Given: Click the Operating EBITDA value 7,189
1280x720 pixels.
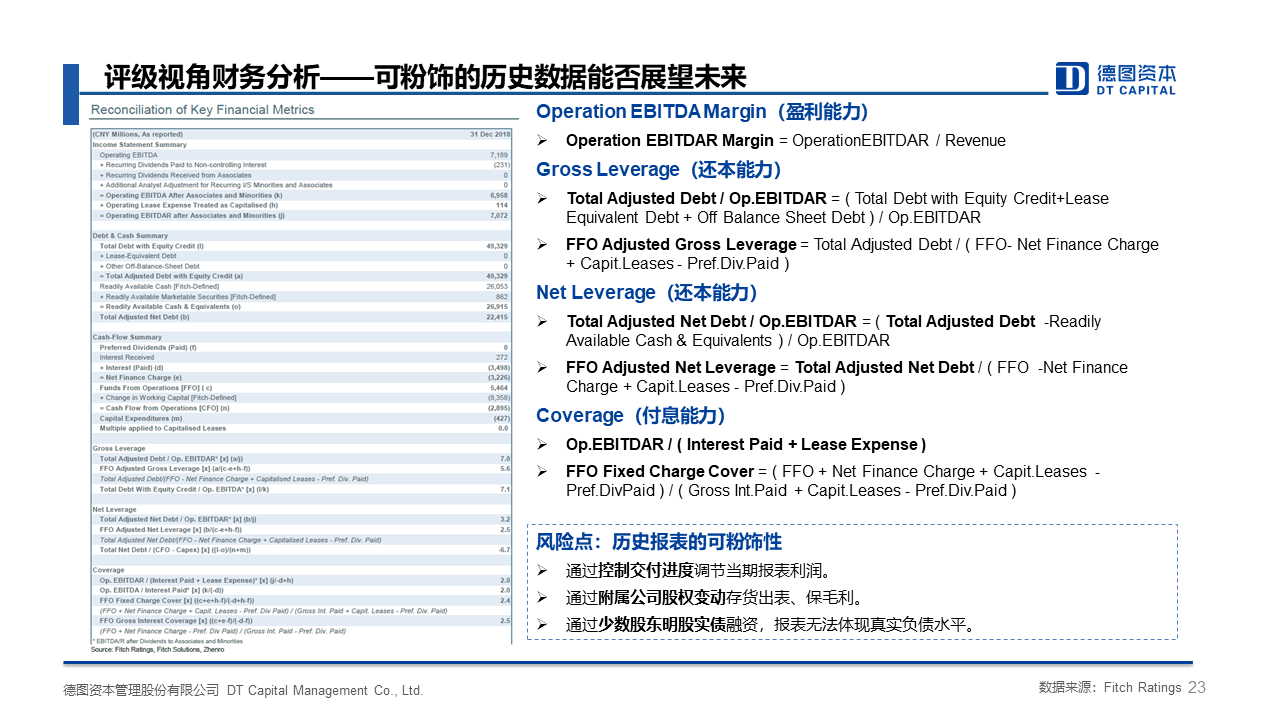Looking at the screenshot, I should click(499, 155).
